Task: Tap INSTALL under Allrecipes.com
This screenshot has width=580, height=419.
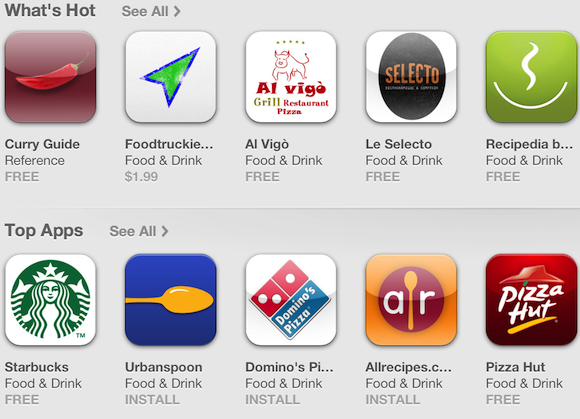Action: (393, 400)
